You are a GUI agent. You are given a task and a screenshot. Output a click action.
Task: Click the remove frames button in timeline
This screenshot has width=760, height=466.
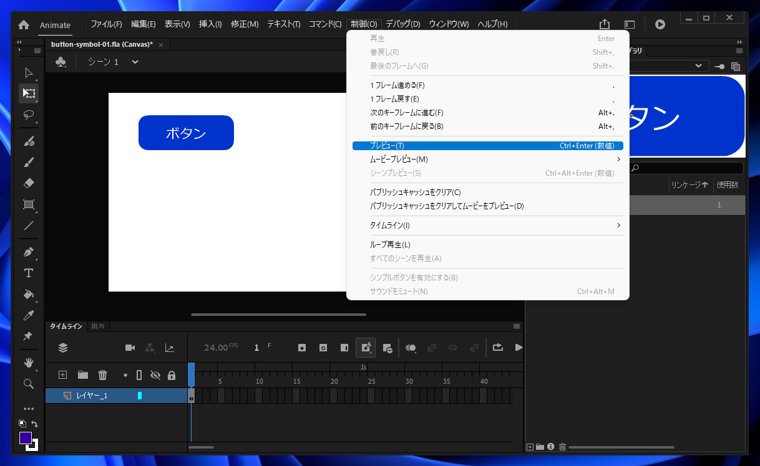387,348
